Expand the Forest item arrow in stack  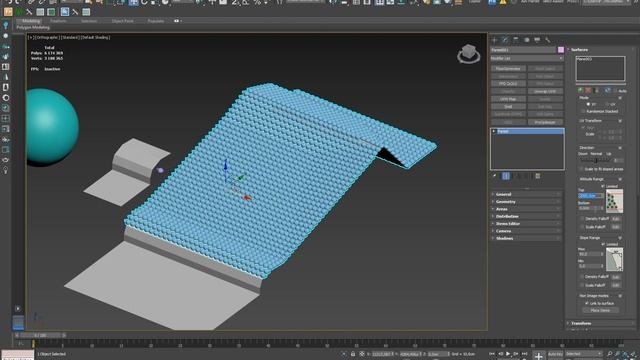(x=494, y=131)
